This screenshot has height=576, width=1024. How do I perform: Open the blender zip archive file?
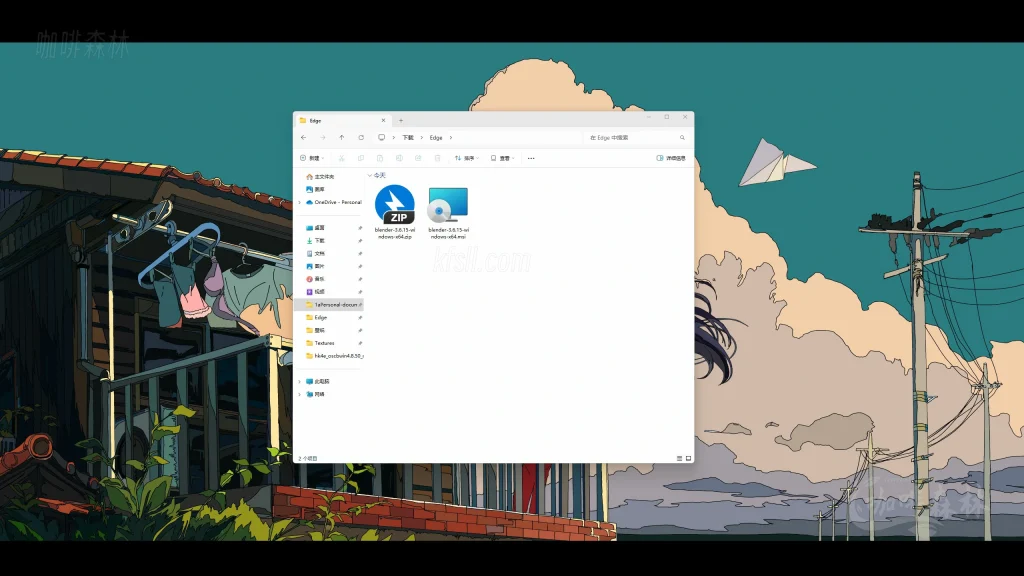pos(394,206)
